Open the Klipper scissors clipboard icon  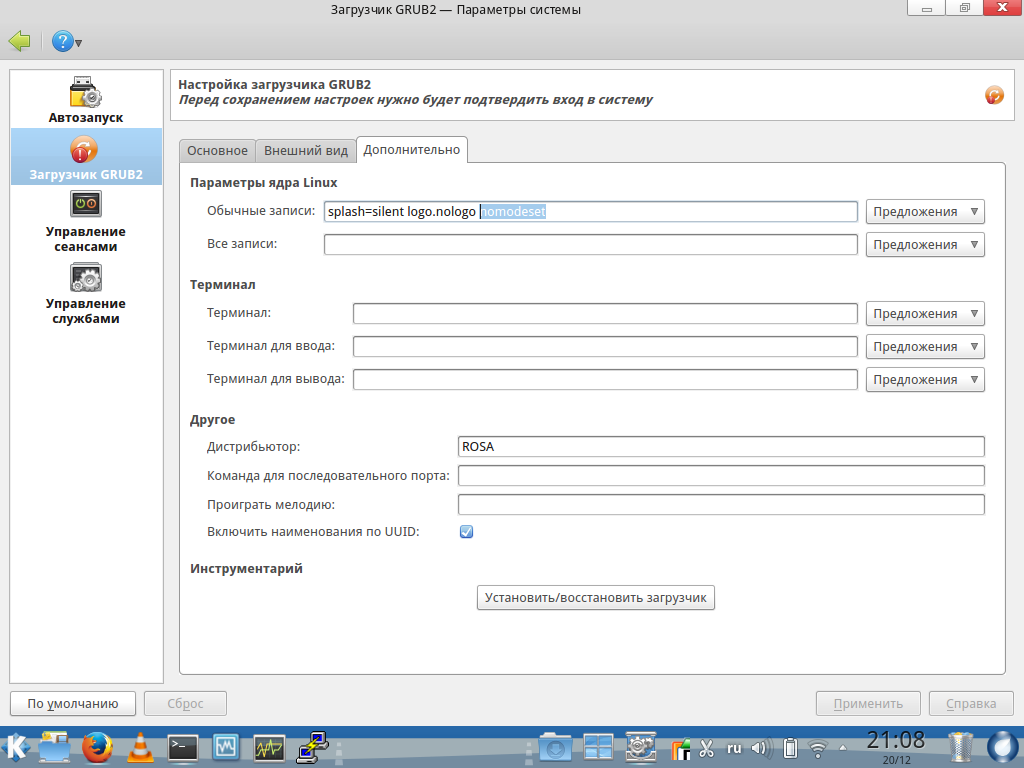pyautogui.click(x=707, y=748)
